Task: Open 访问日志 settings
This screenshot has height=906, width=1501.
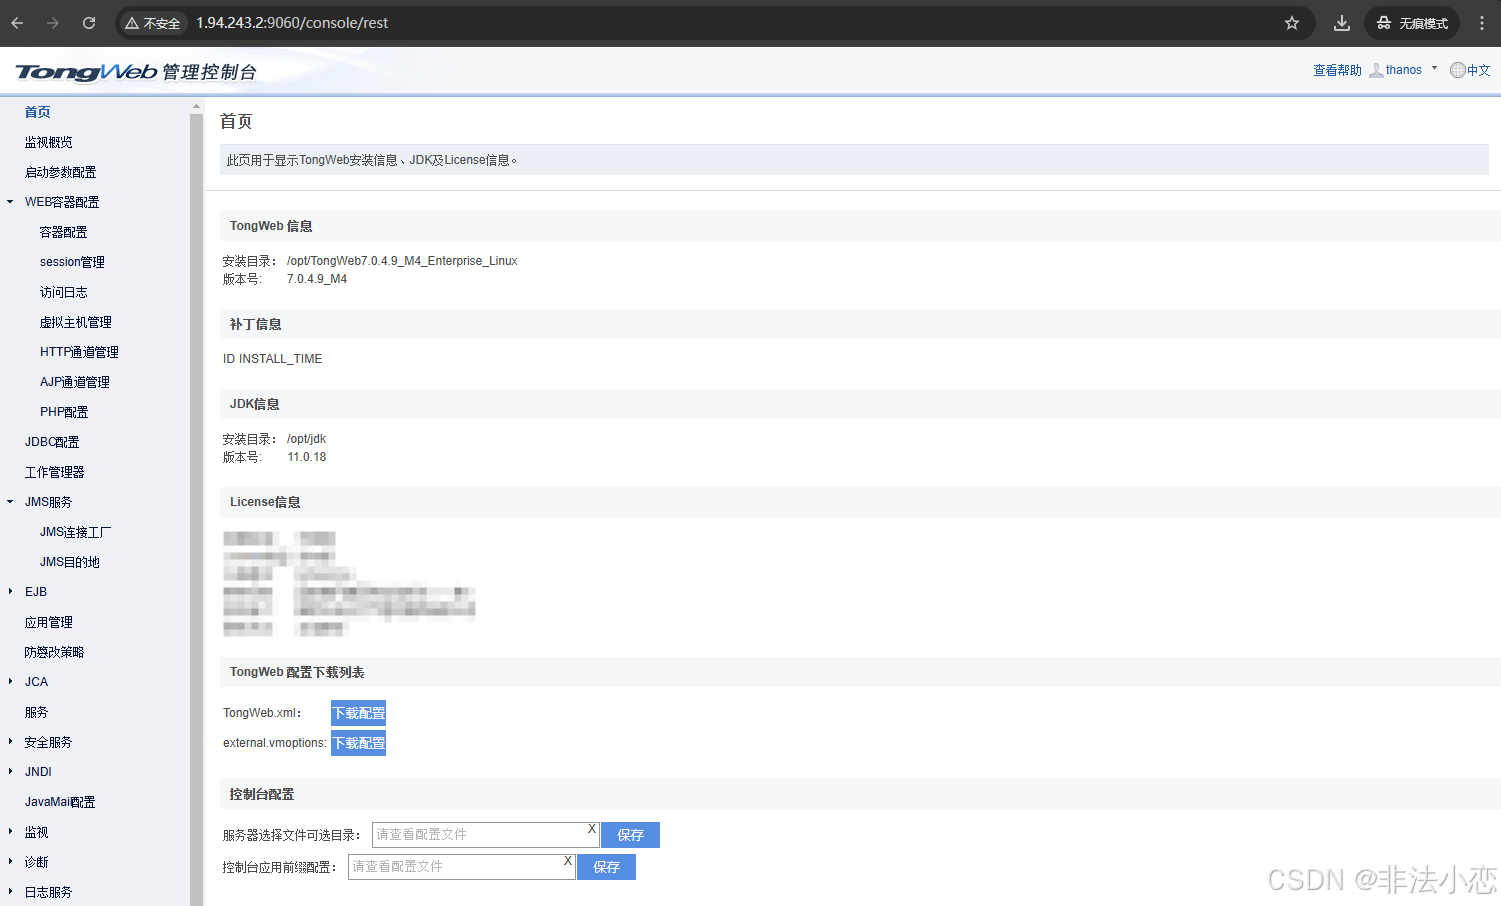Action: (x=64, y=292)
